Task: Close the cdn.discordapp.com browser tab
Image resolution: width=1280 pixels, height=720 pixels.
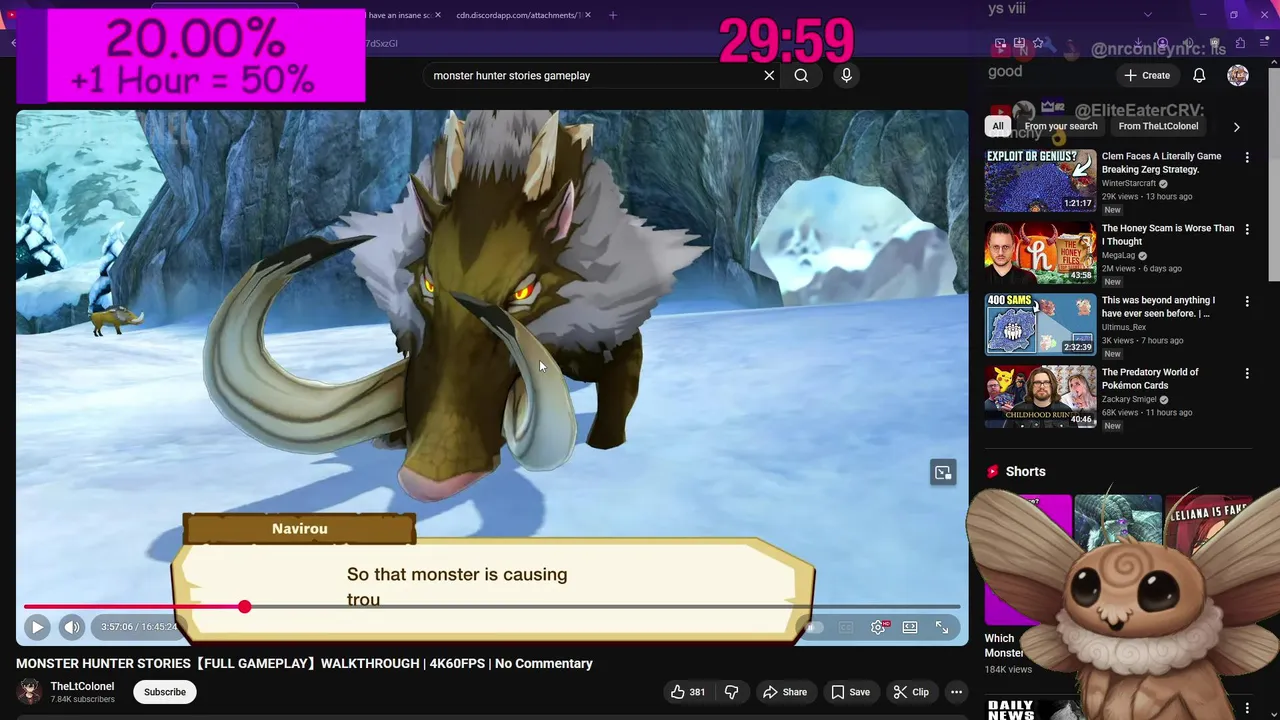Action: coord(588,15)
